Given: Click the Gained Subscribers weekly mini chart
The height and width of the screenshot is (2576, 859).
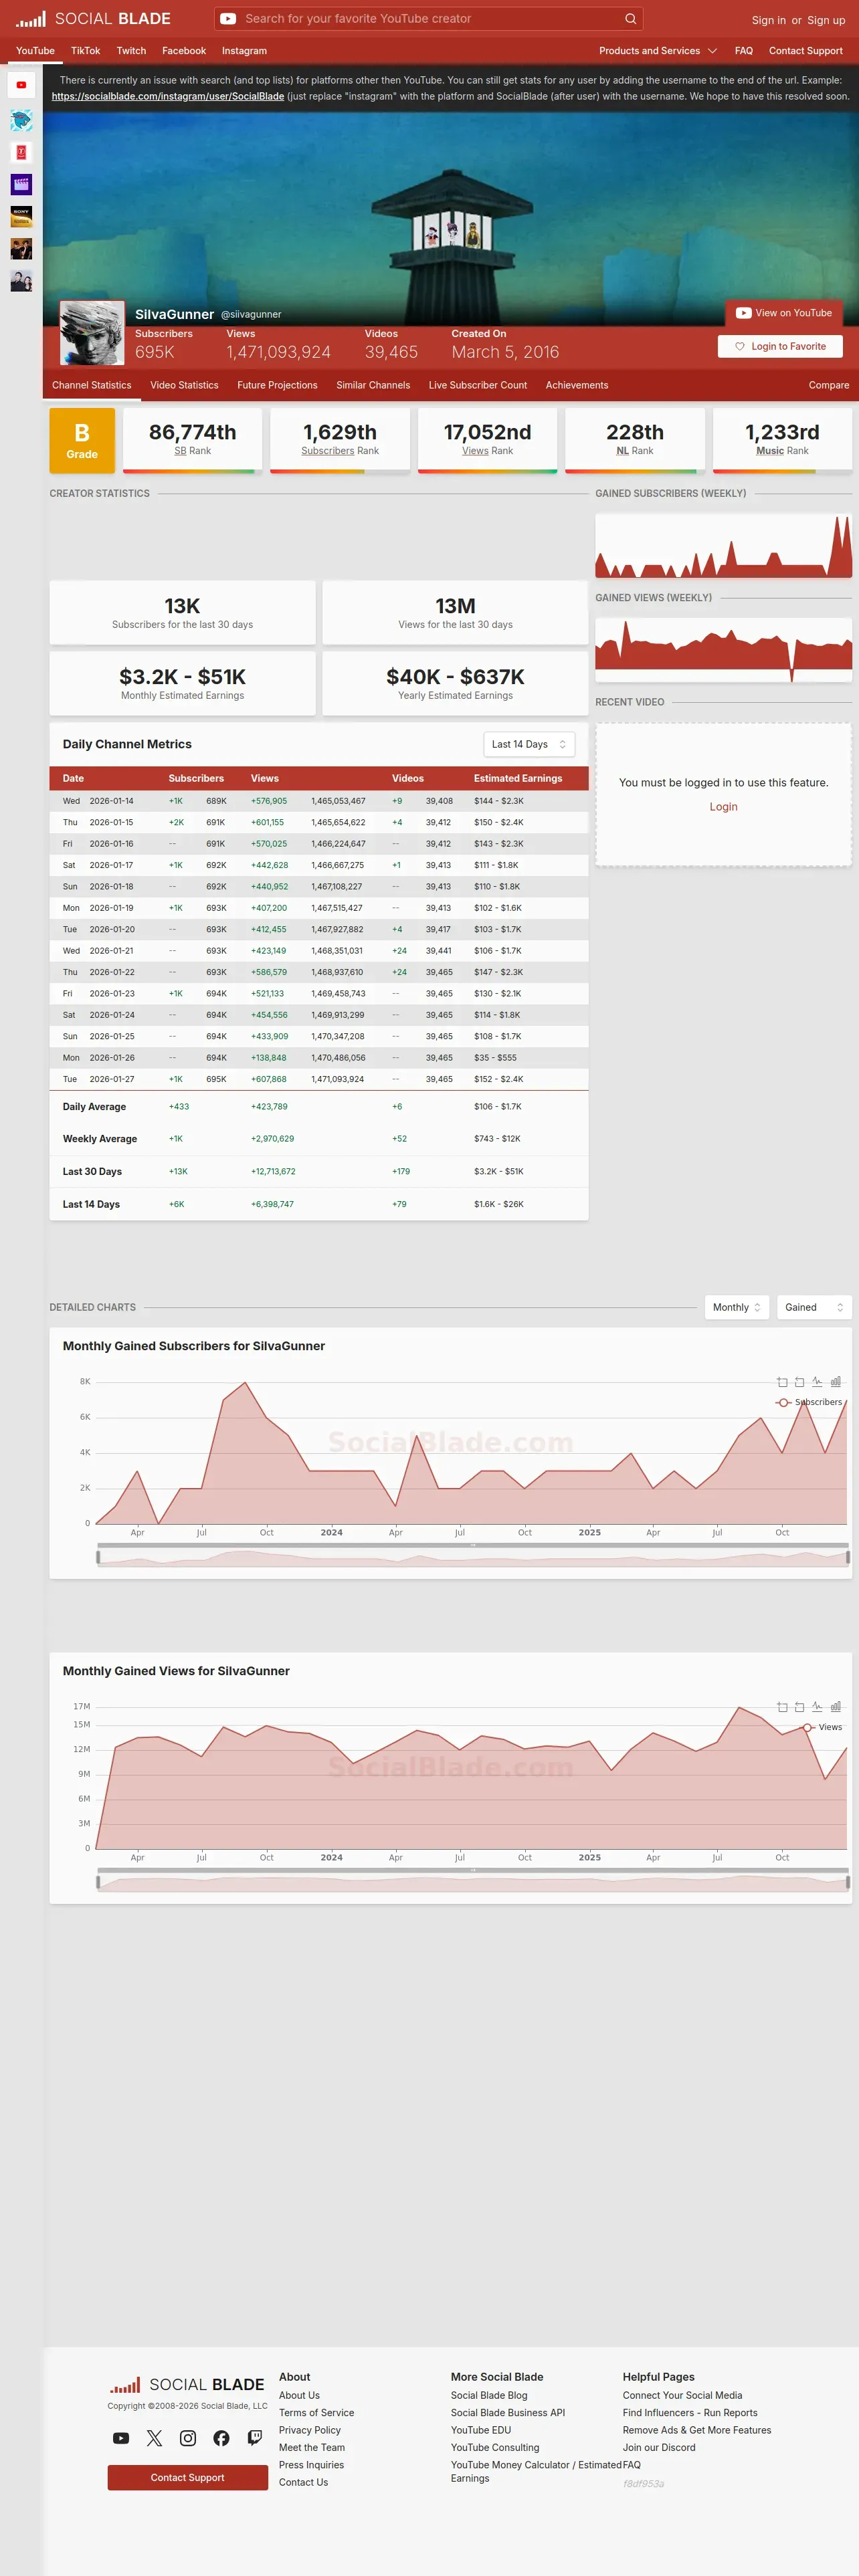Looking at the screenshot, I should coord(724,546).
